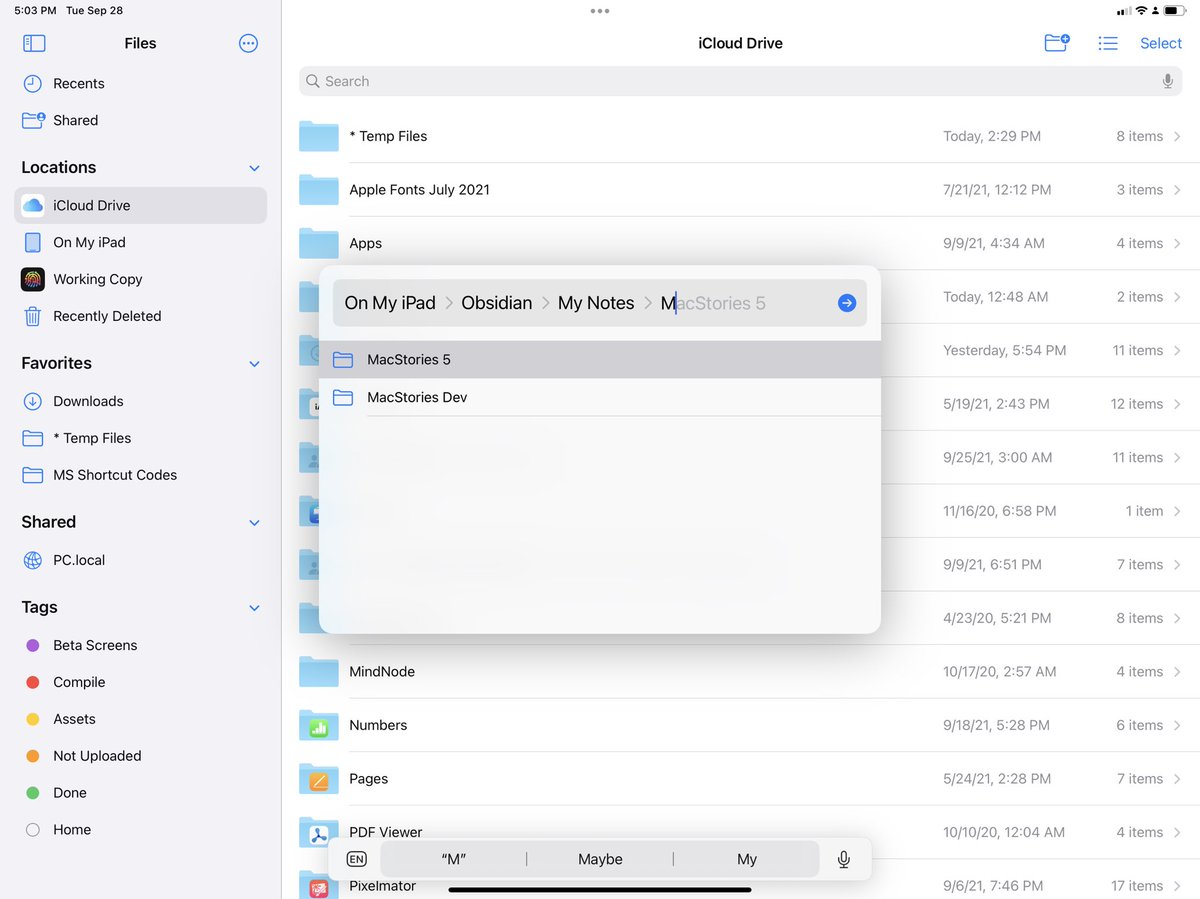The image size is (1200, 899).
Task: Expand chevron on Numbers row
Action: (1177, 725)
